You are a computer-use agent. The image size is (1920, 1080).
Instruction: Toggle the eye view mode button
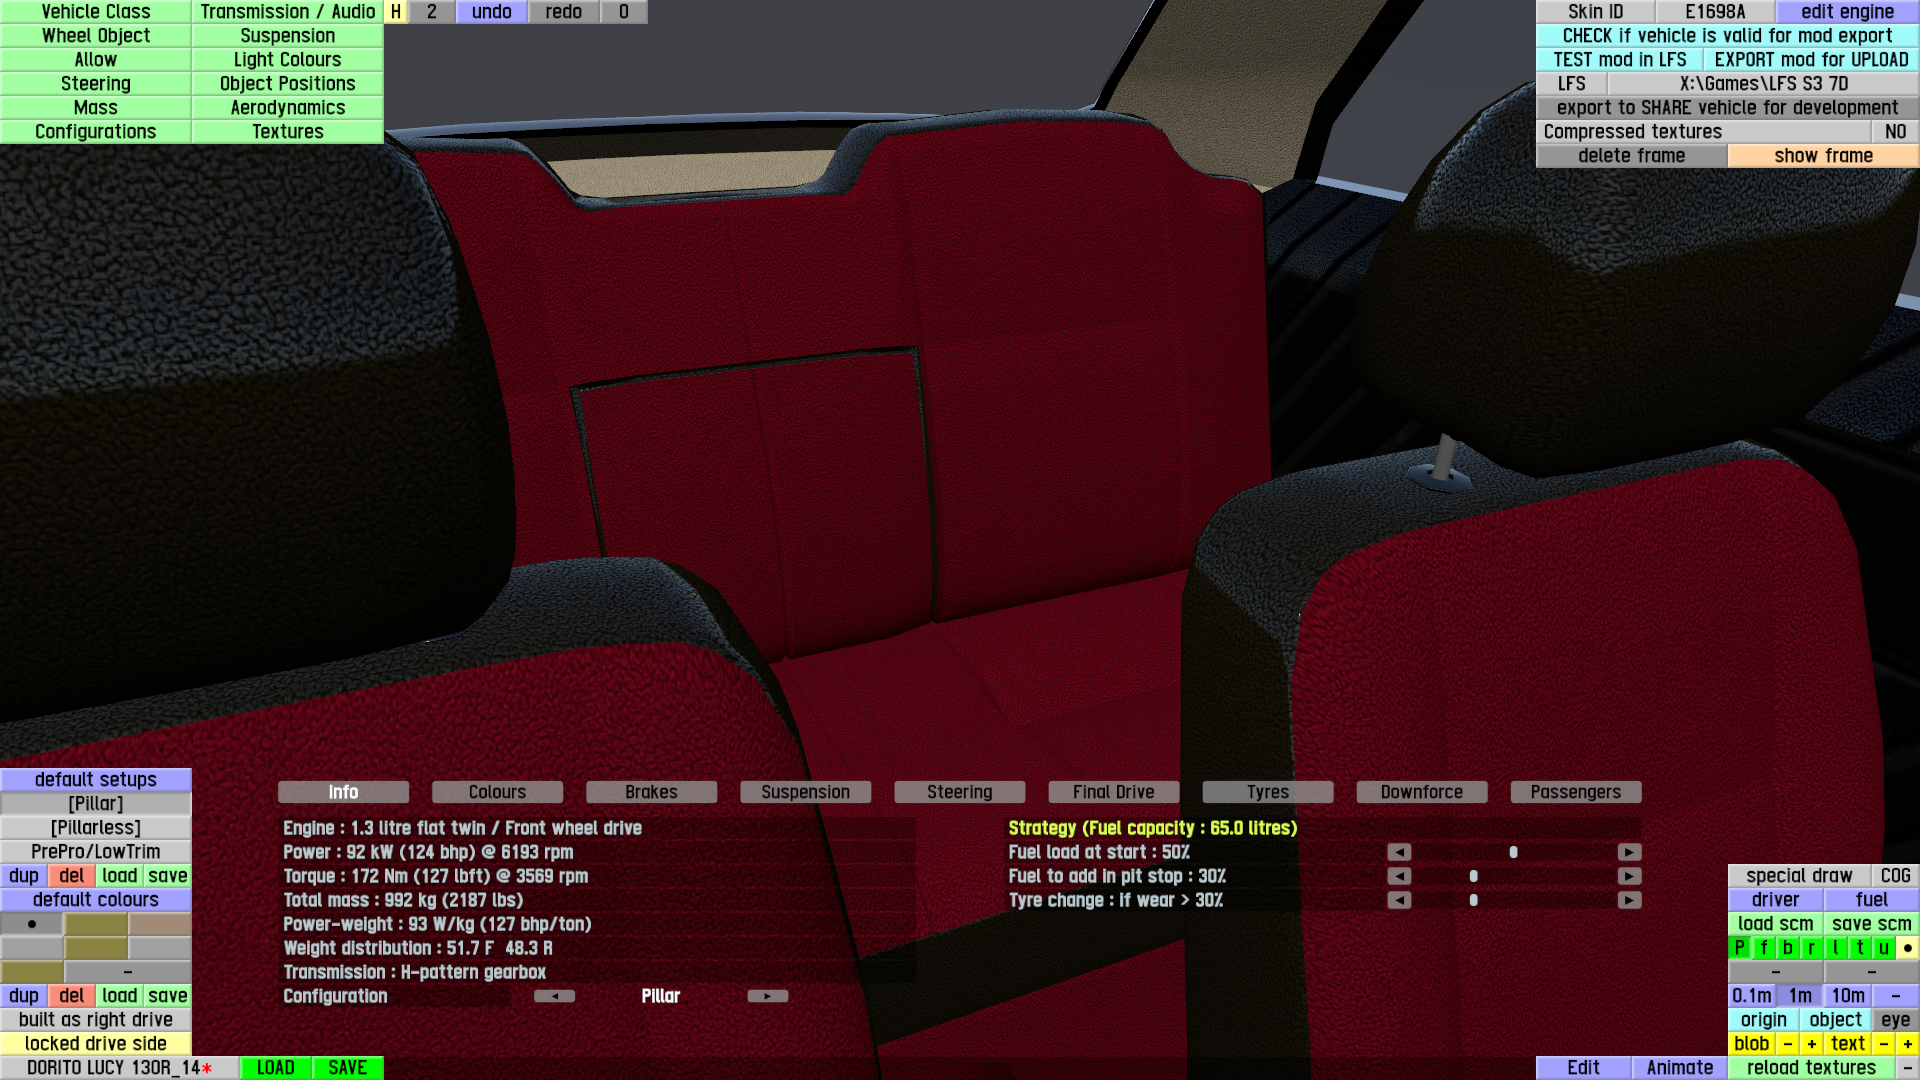pyautogui.click(x=1895, y=1020)
